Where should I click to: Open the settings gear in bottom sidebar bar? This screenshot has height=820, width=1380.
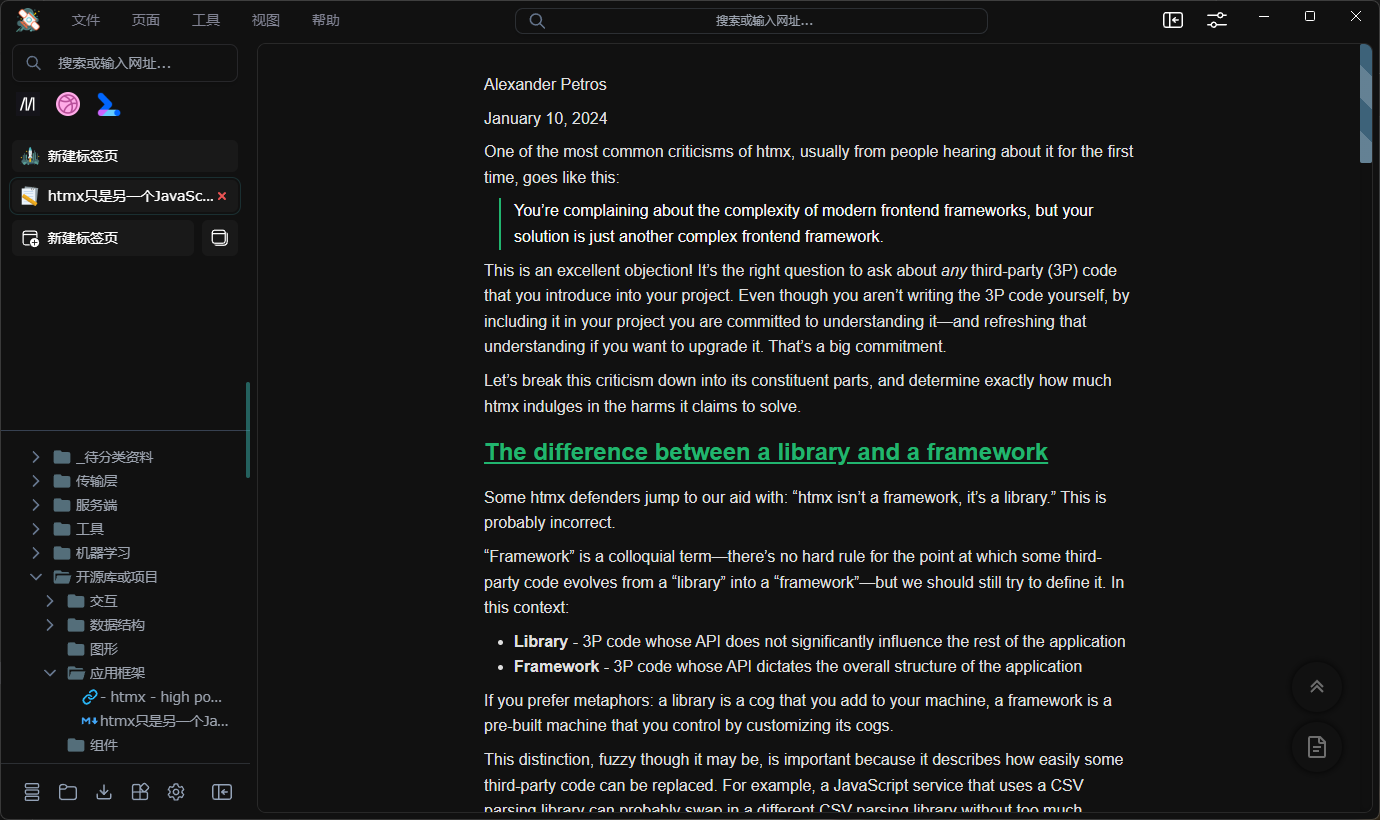tap(176, 792)
